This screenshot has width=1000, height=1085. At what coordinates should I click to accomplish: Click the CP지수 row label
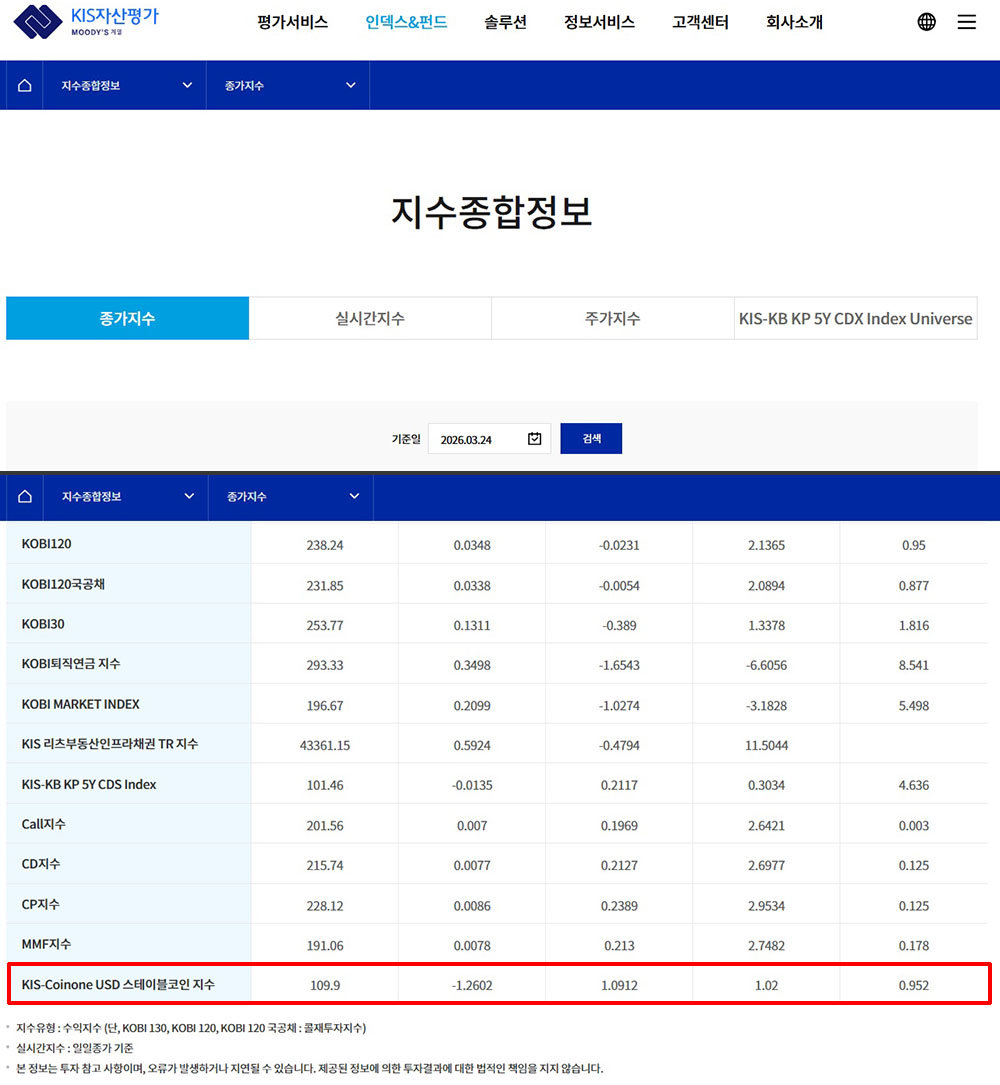(x=40, y=904)
